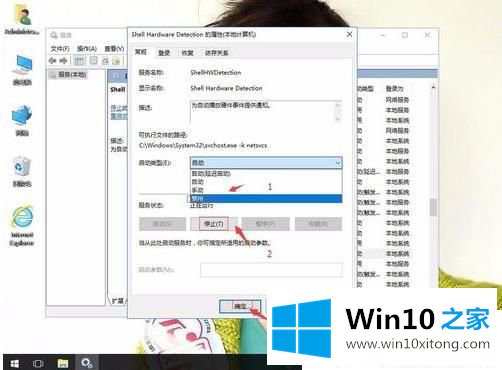Close the Shell Hardware Detection properties dialog
502x370 pixels.
(x=349, y=34)
